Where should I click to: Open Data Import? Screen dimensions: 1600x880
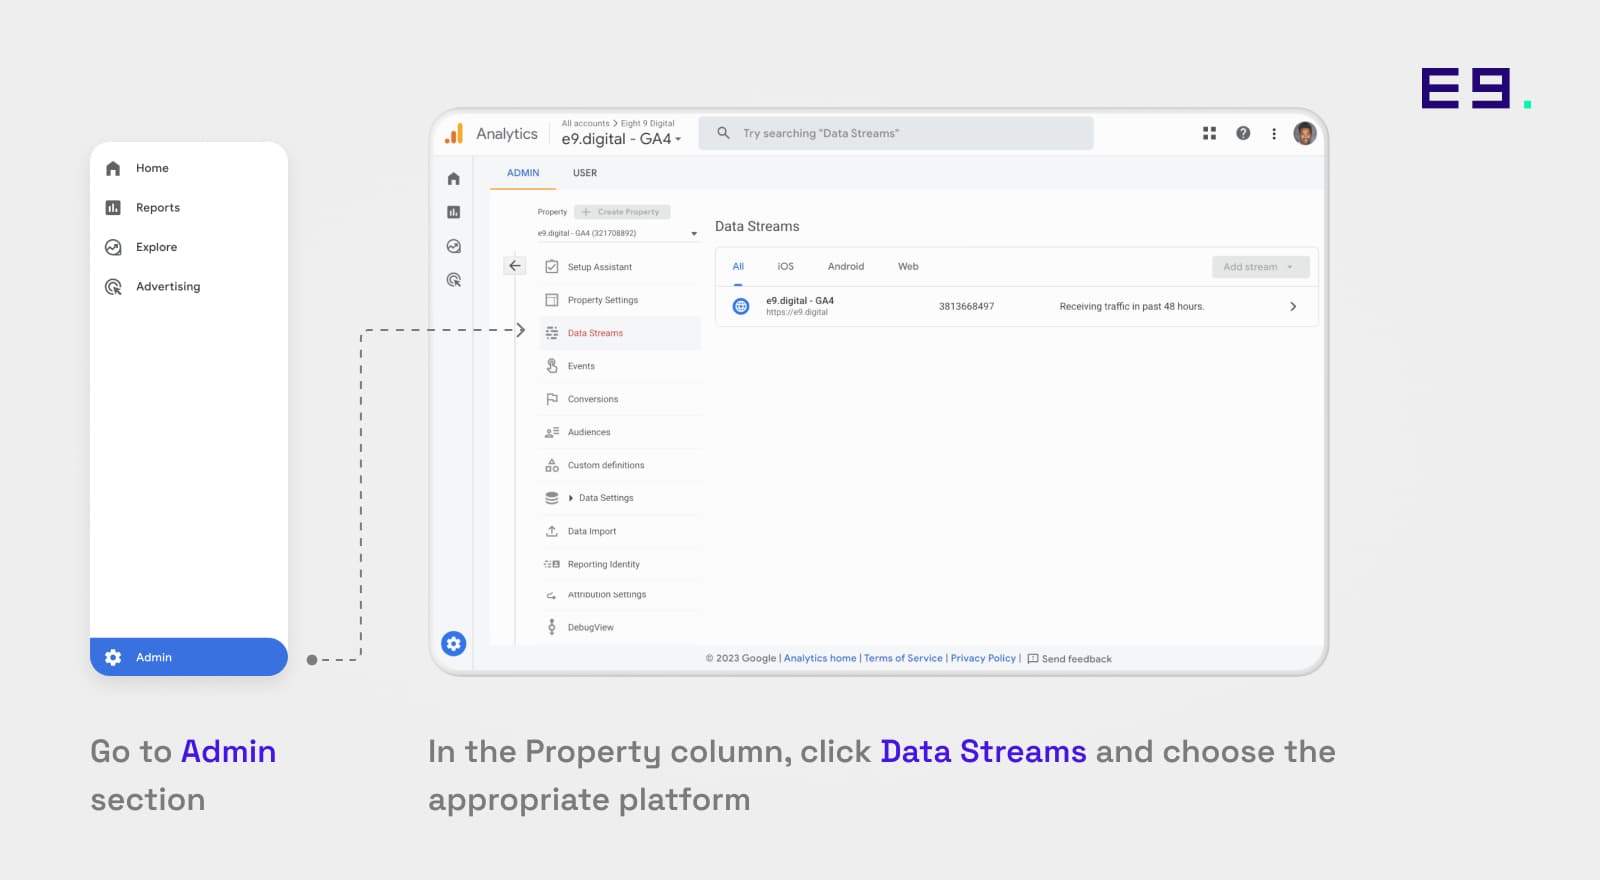click(620, 531)
